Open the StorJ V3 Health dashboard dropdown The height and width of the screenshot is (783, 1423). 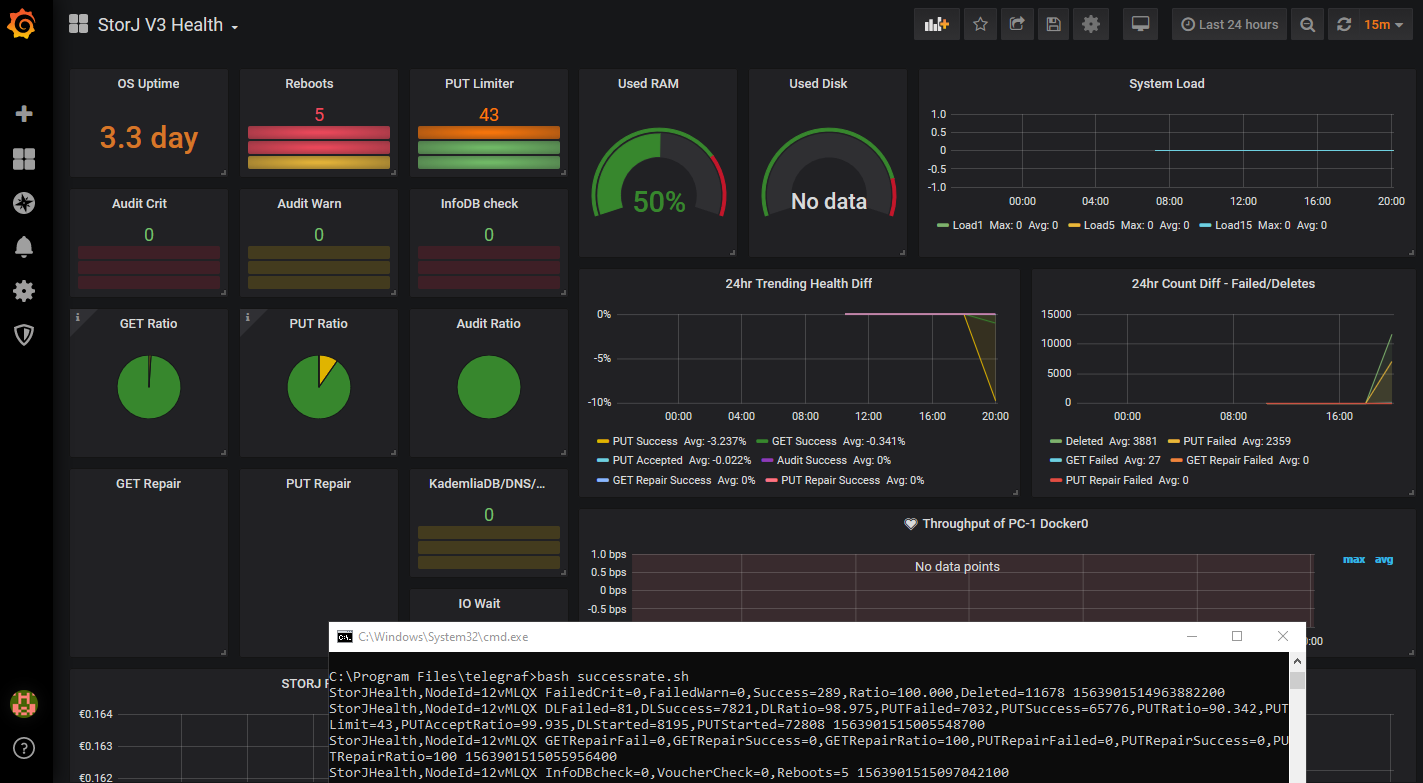coord(168,25)
